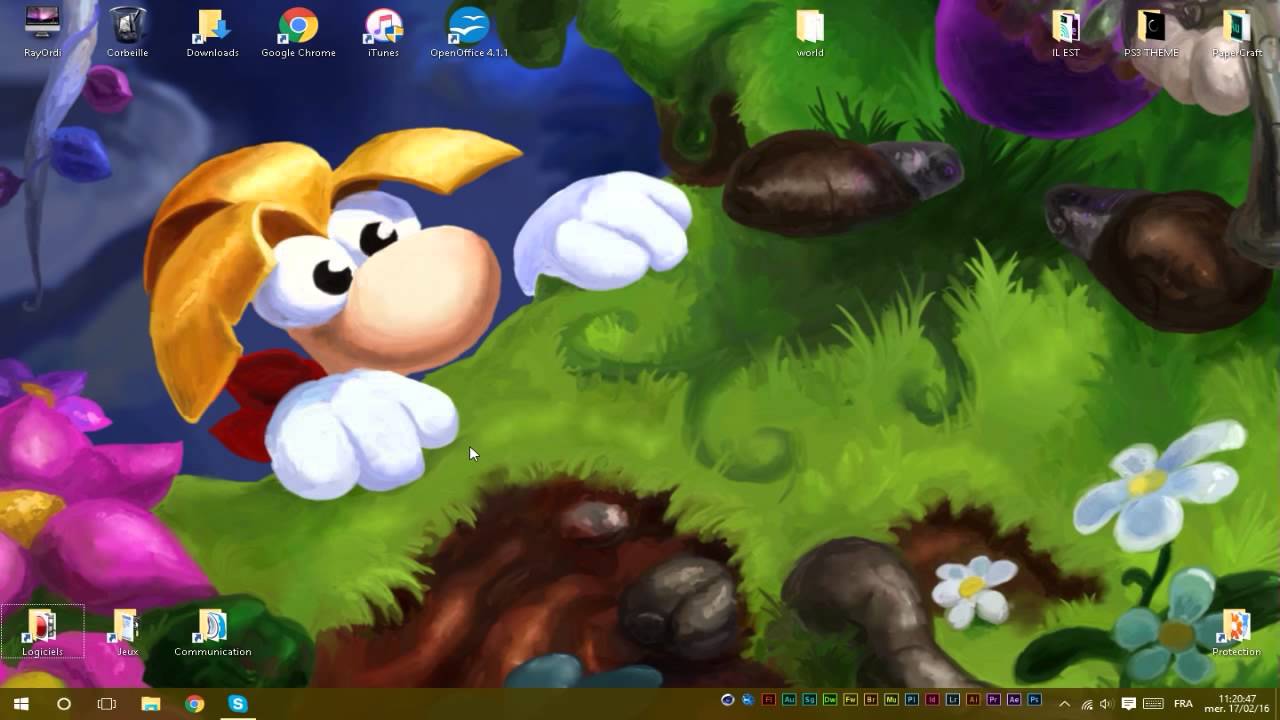Show hidden system tray icons
This screenshot has width=1280, height=720.
click(1064, 704)
